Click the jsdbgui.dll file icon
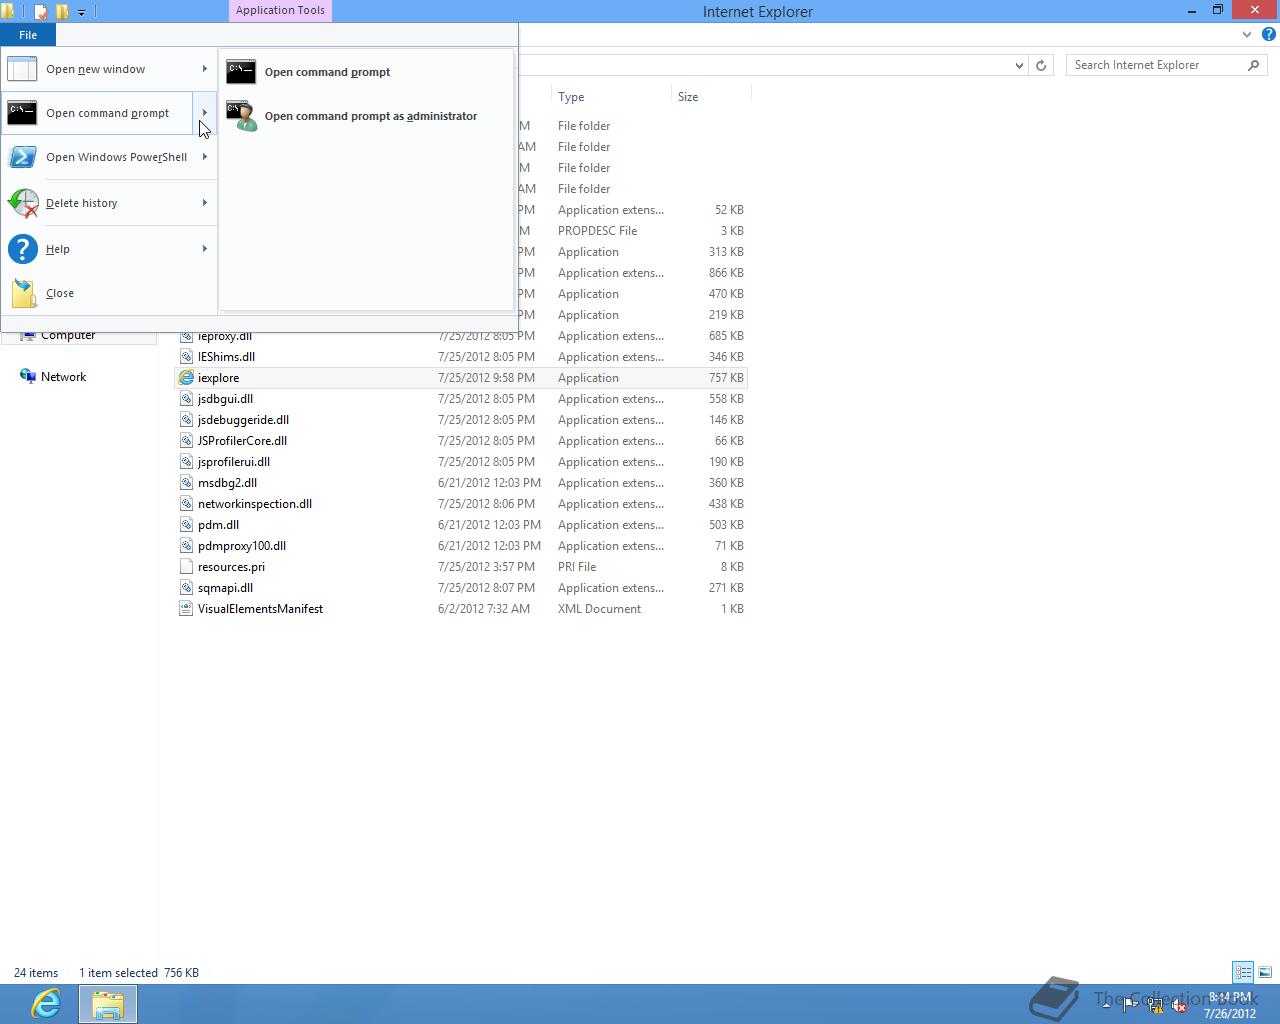 [x=186, y=399]
